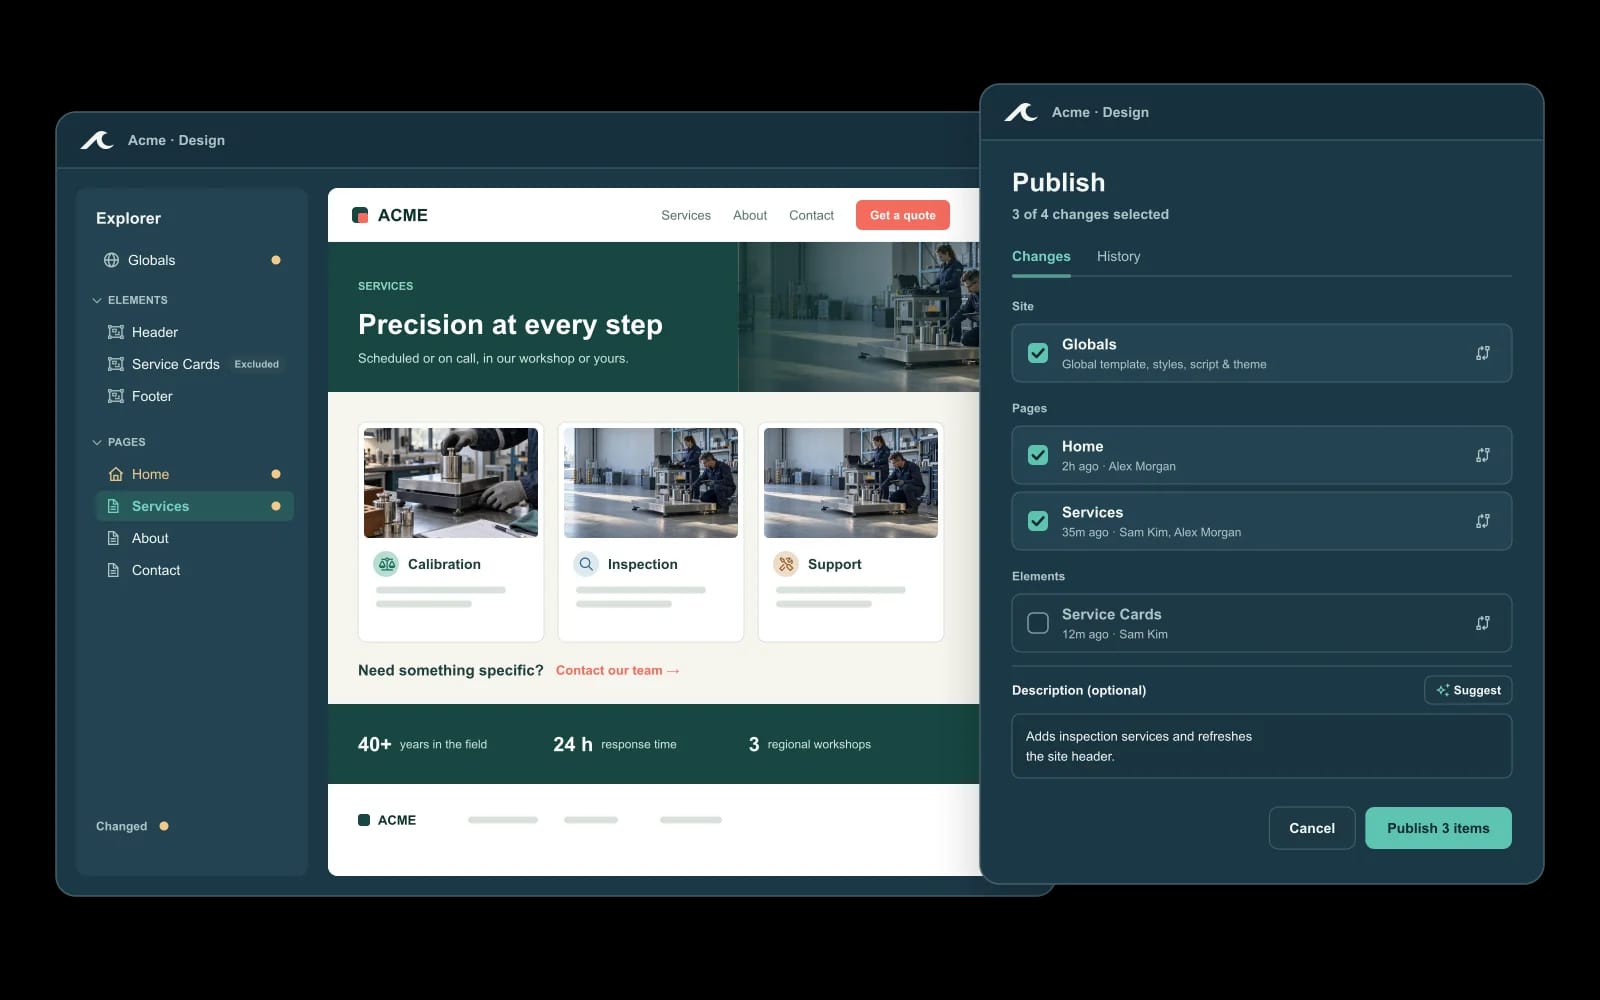Open Services in the preview site navigation

[686, 215]
